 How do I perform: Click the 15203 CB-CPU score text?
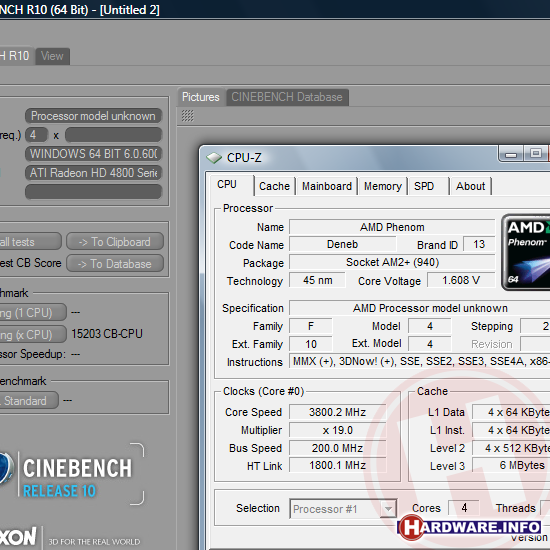point(107,334)
